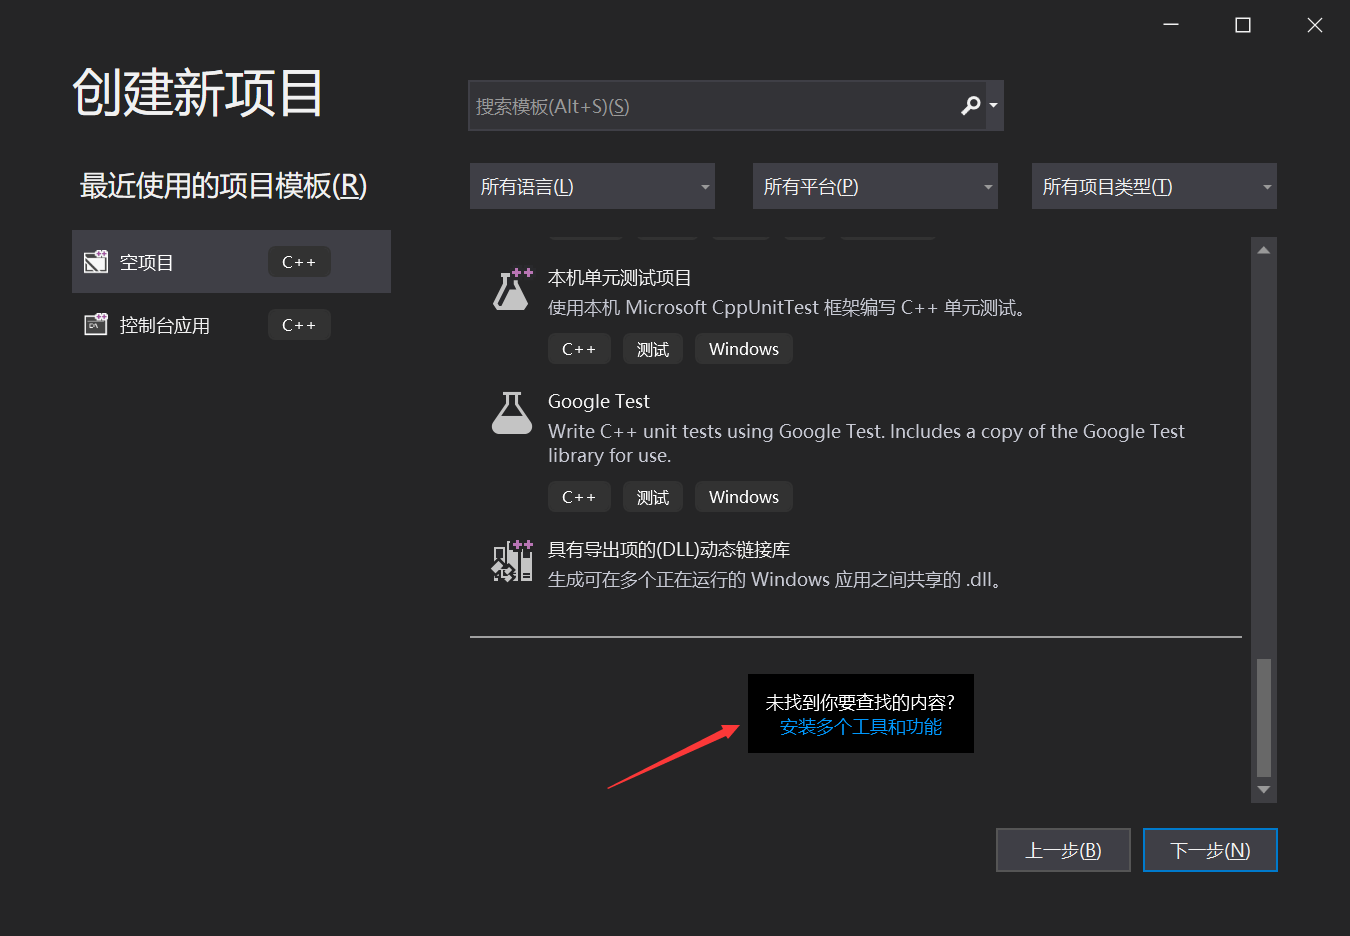
Task: Click the search magnifier icon
Action: (970, 105)
